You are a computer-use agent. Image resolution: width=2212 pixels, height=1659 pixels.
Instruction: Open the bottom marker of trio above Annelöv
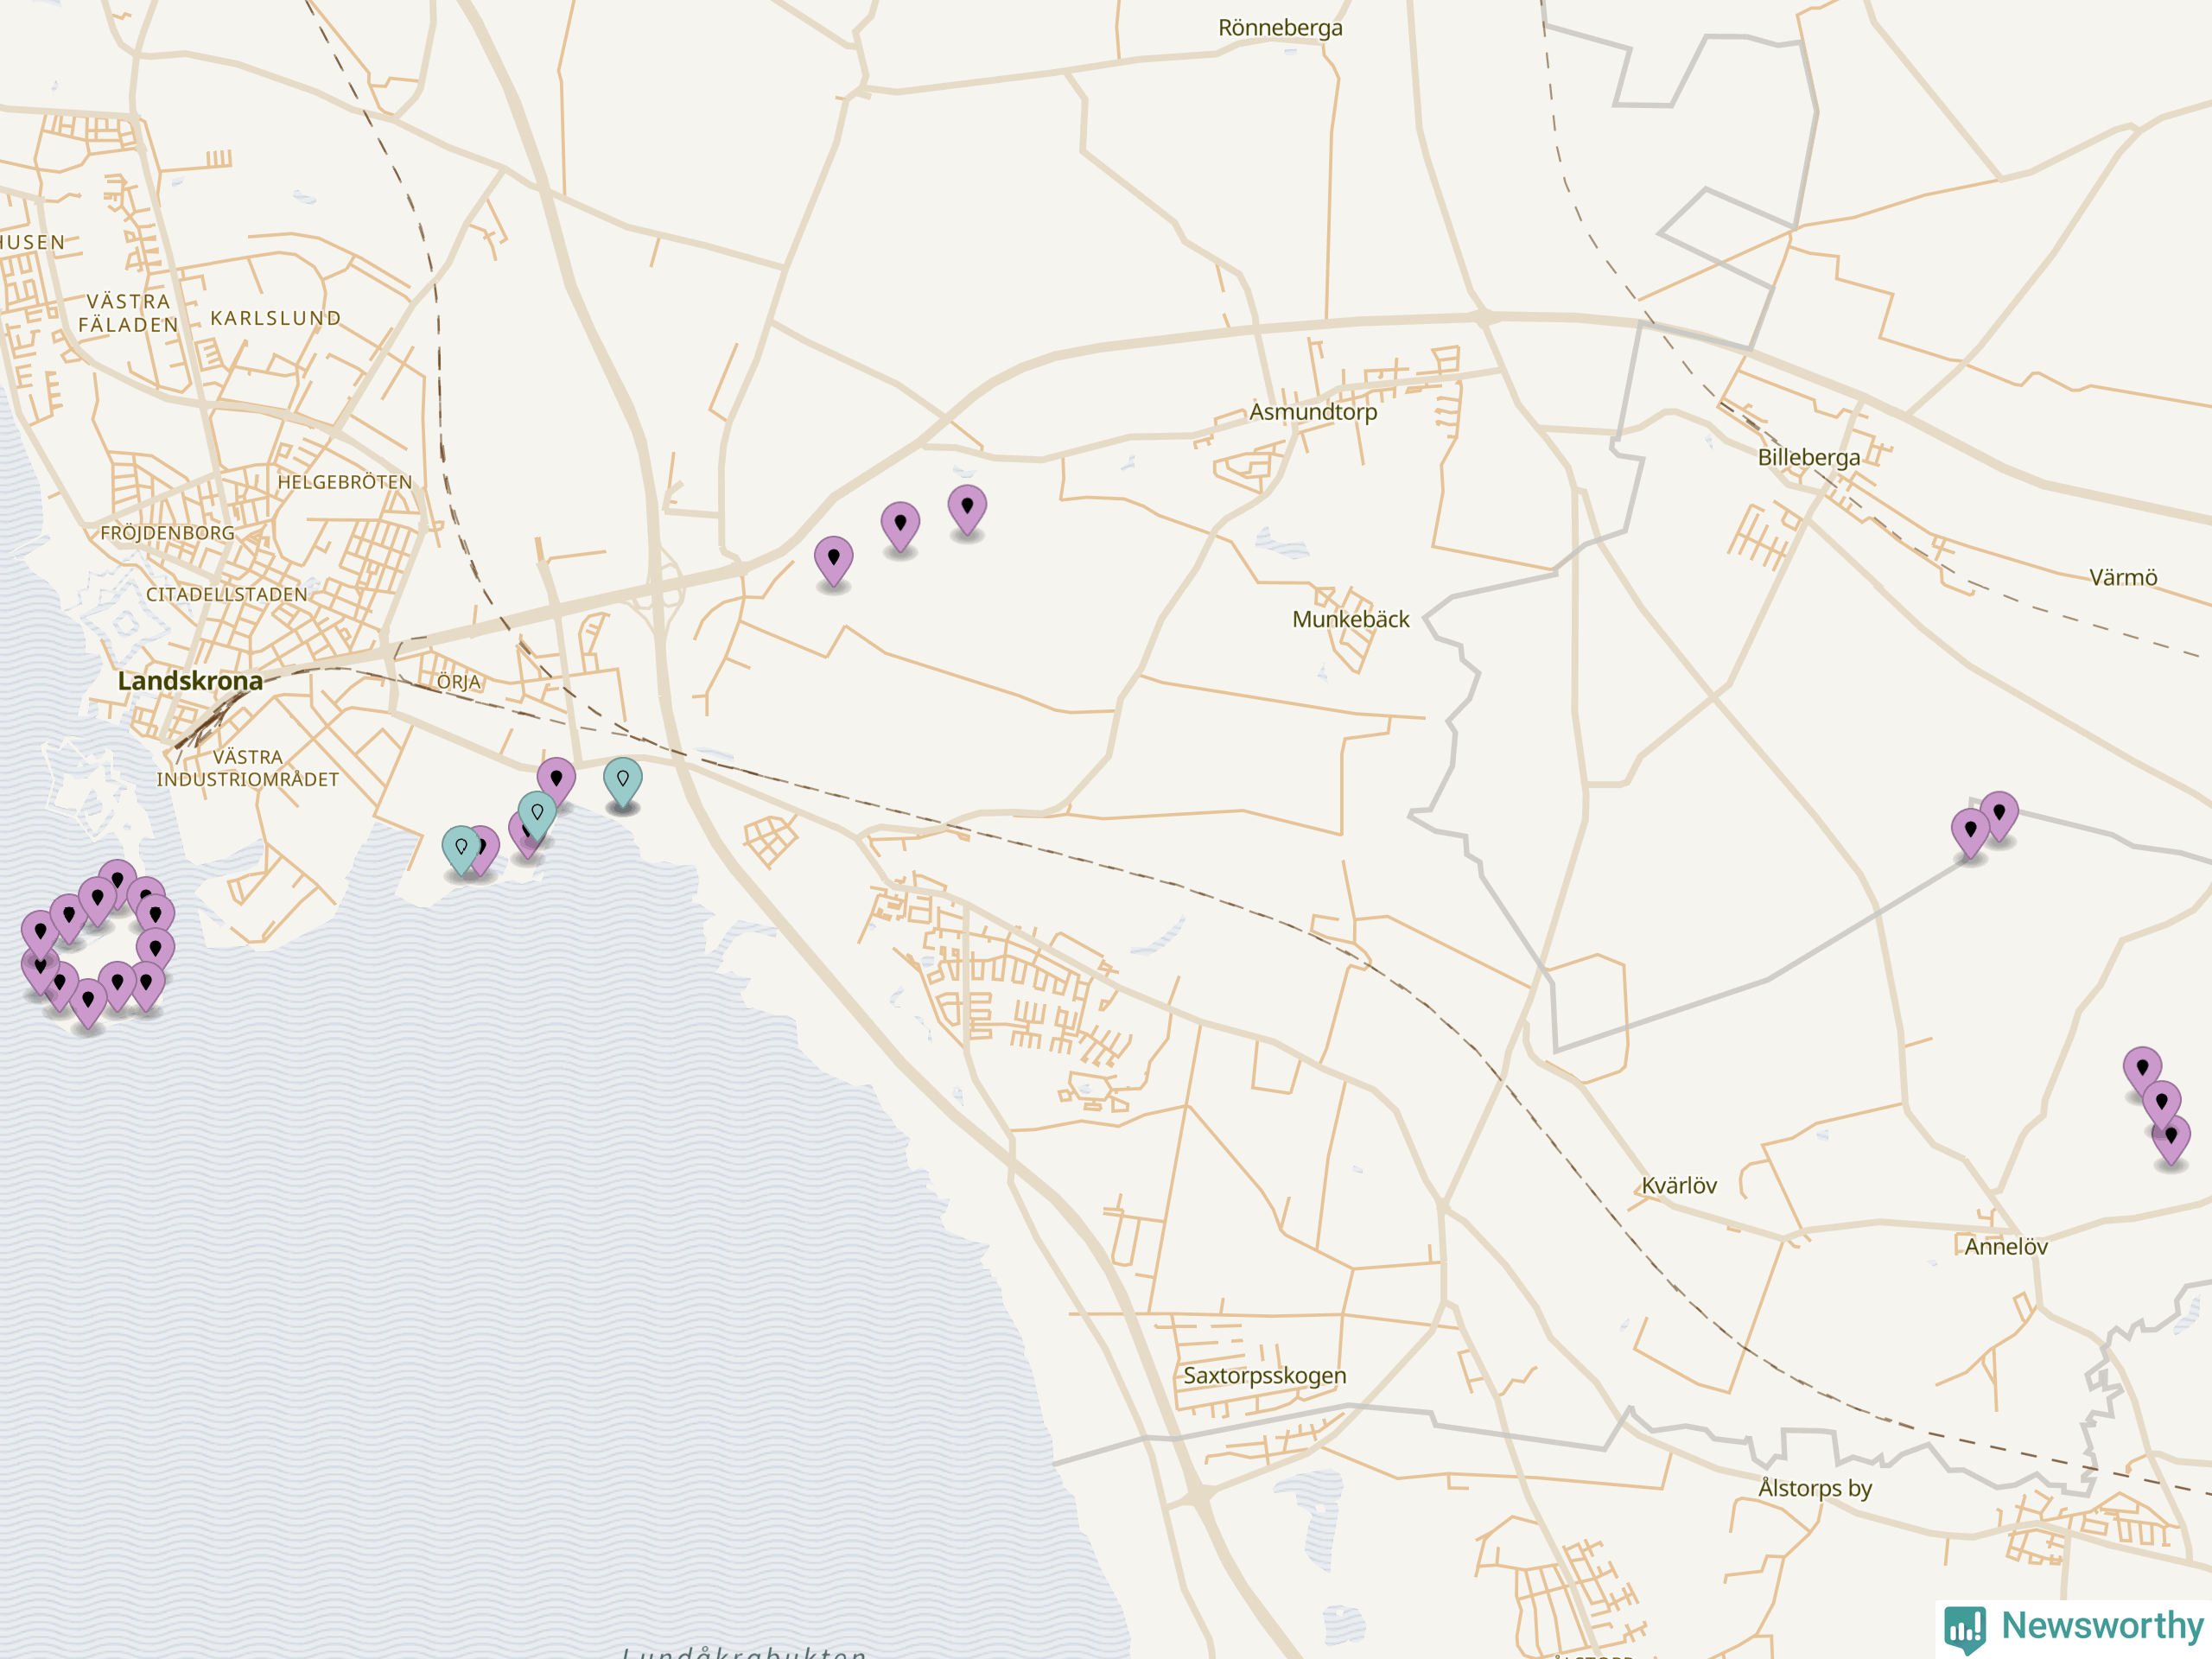click(x=2171, y=1140)
